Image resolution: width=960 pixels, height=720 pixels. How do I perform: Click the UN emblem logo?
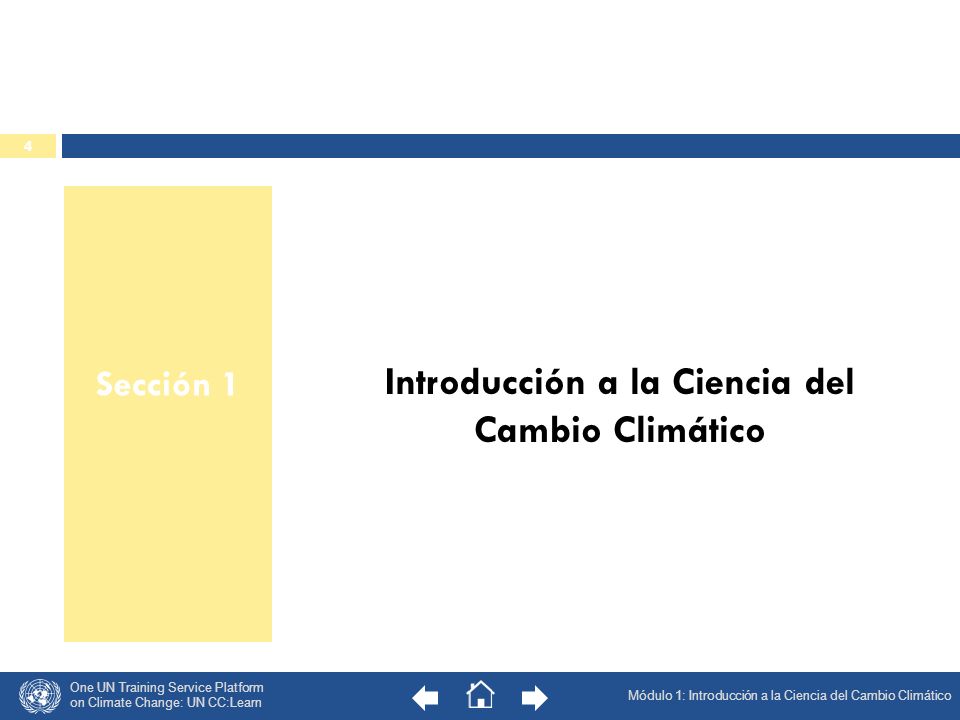click(x=40, y=696)
